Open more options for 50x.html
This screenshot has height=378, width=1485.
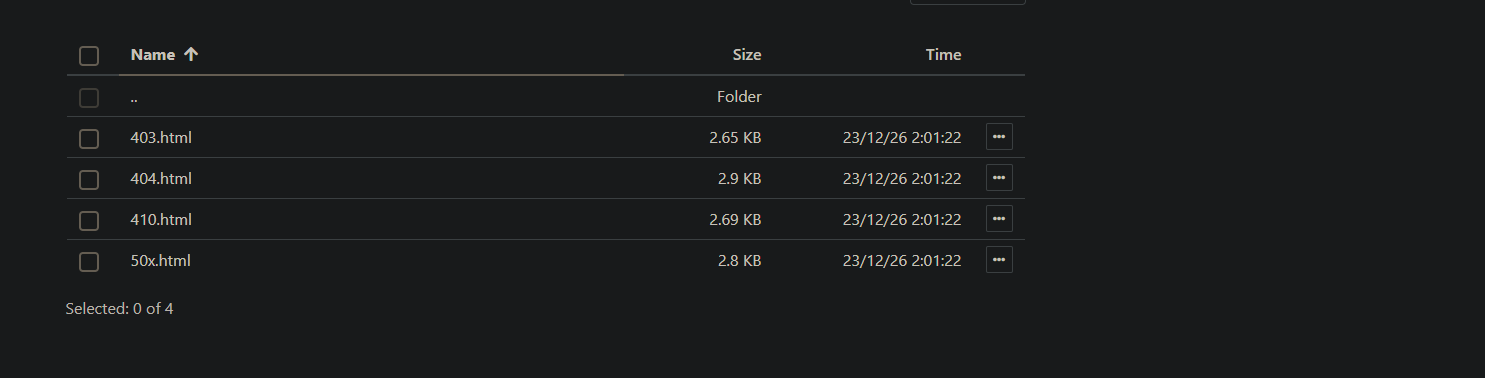(999, 260)
